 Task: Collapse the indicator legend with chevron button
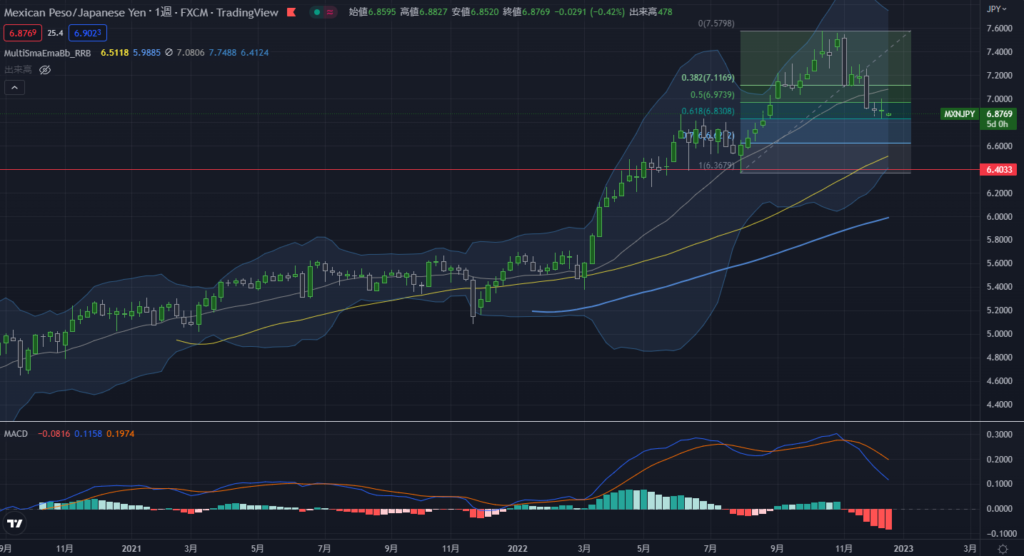click(14, 88)
